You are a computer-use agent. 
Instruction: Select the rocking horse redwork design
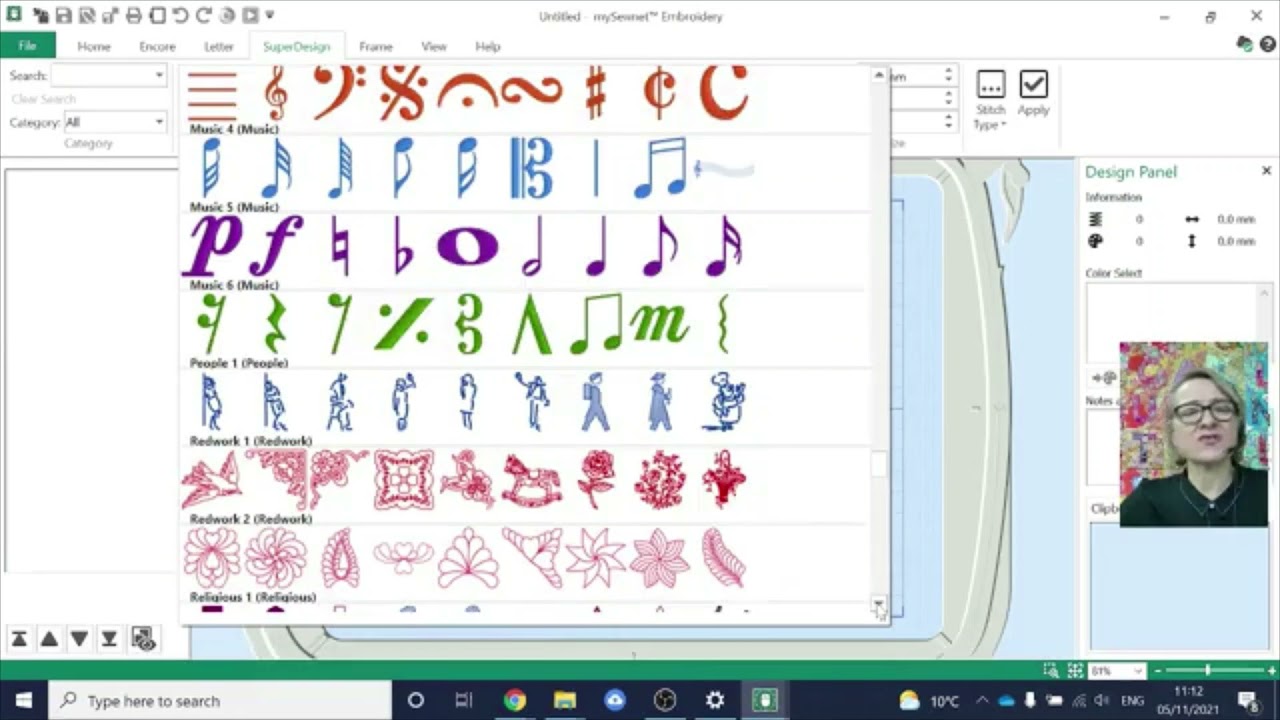pos(531,481)
